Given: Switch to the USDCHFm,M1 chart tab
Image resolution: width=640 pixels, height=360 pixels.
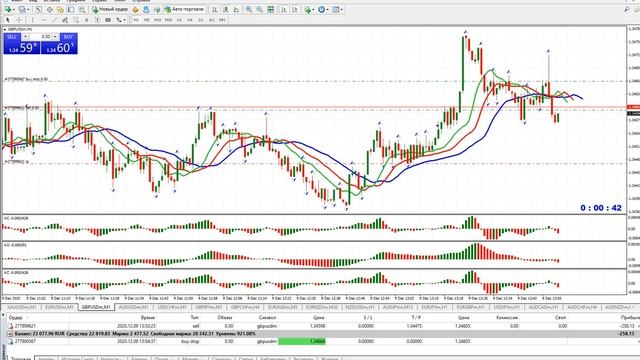Looking at the screenshot, I should tap(172, 307).
